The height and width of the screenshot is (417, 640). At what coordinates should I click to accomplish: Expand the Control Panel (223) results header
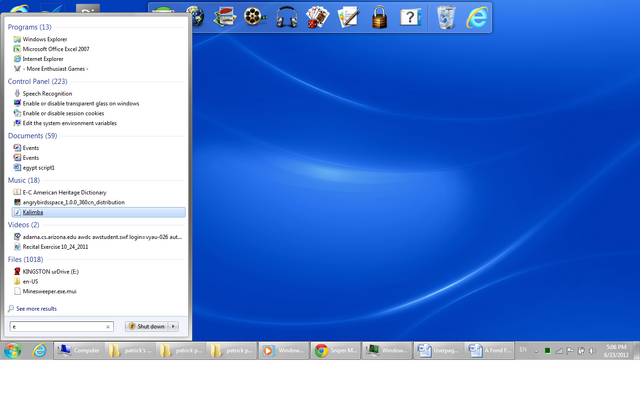click(x=38, y=81)
